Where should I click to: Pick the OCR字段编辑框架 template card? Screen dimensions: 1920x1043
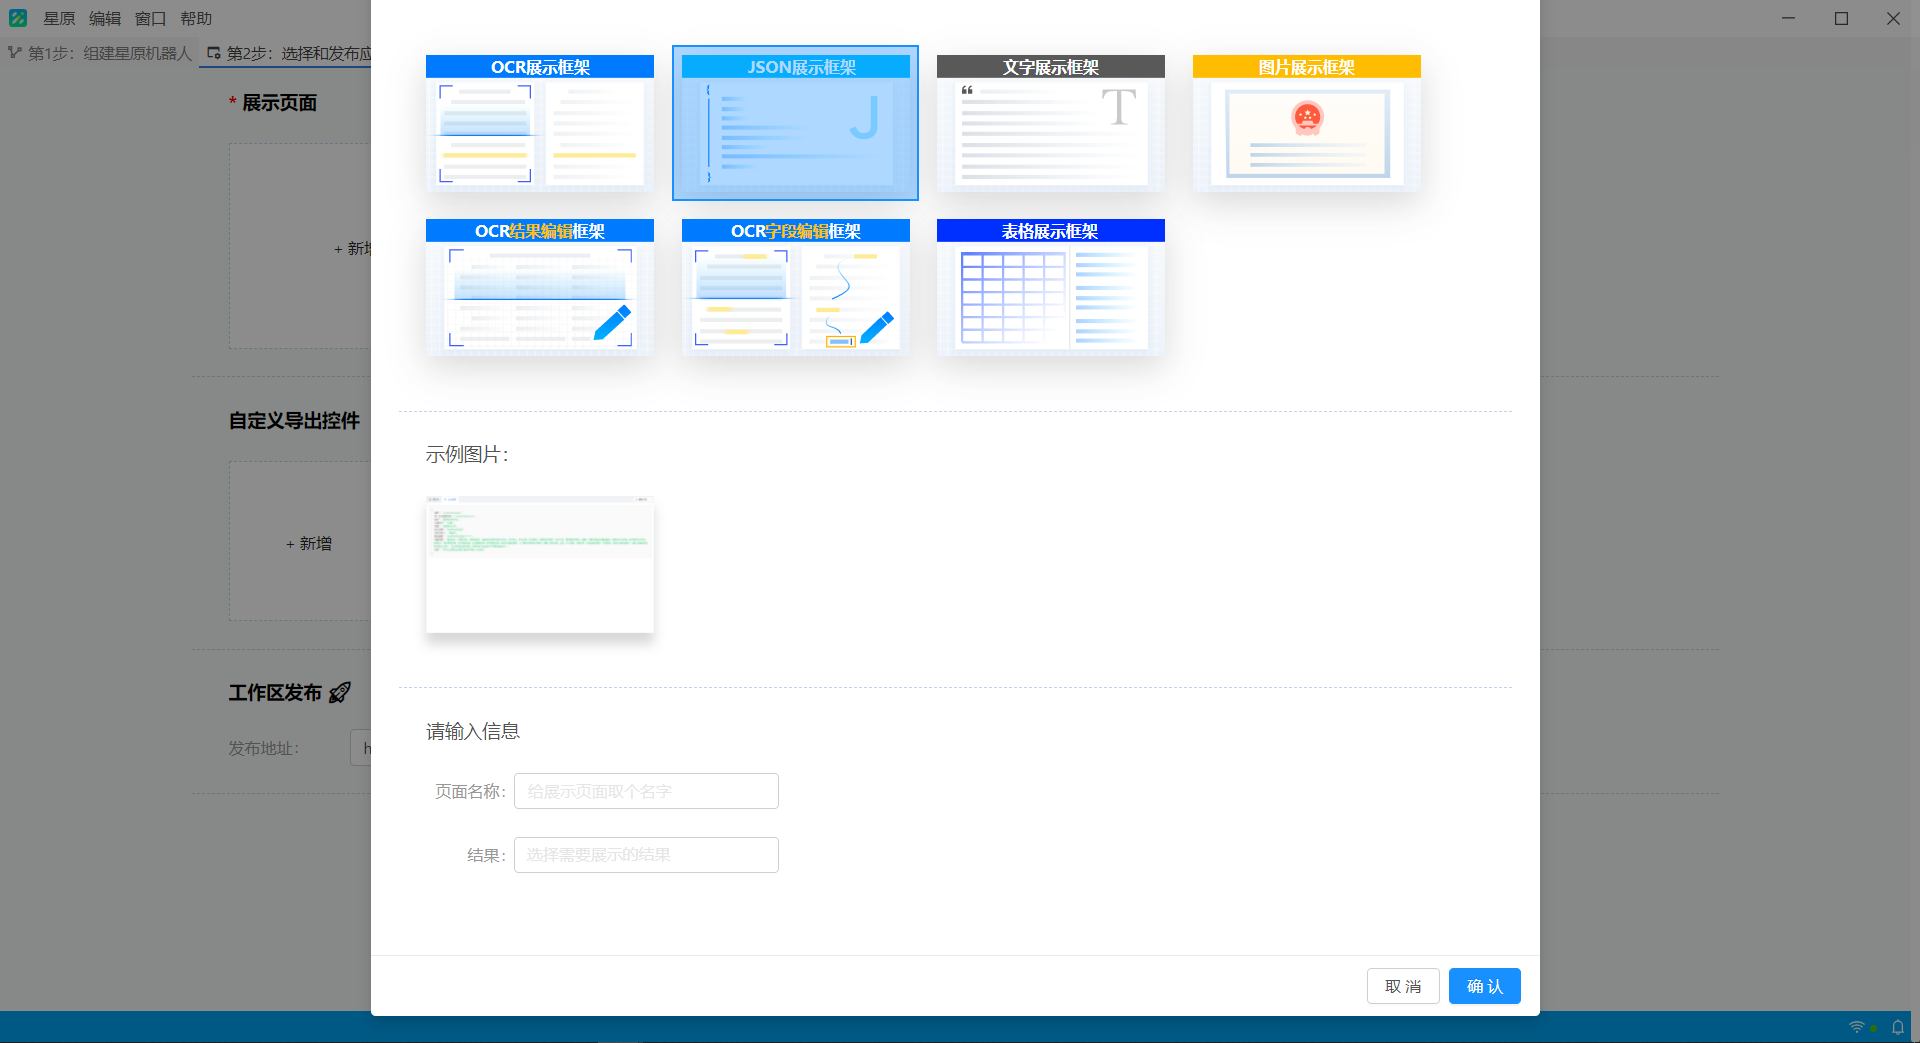796,287
